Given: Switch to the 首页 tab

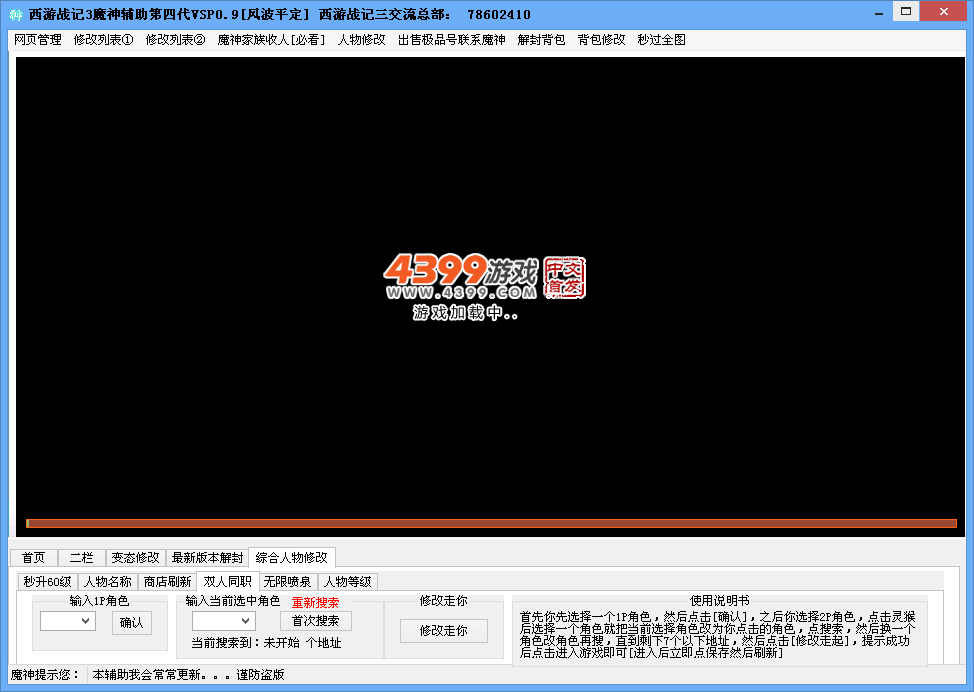Looking at the screenshot, I should [34, 558].
